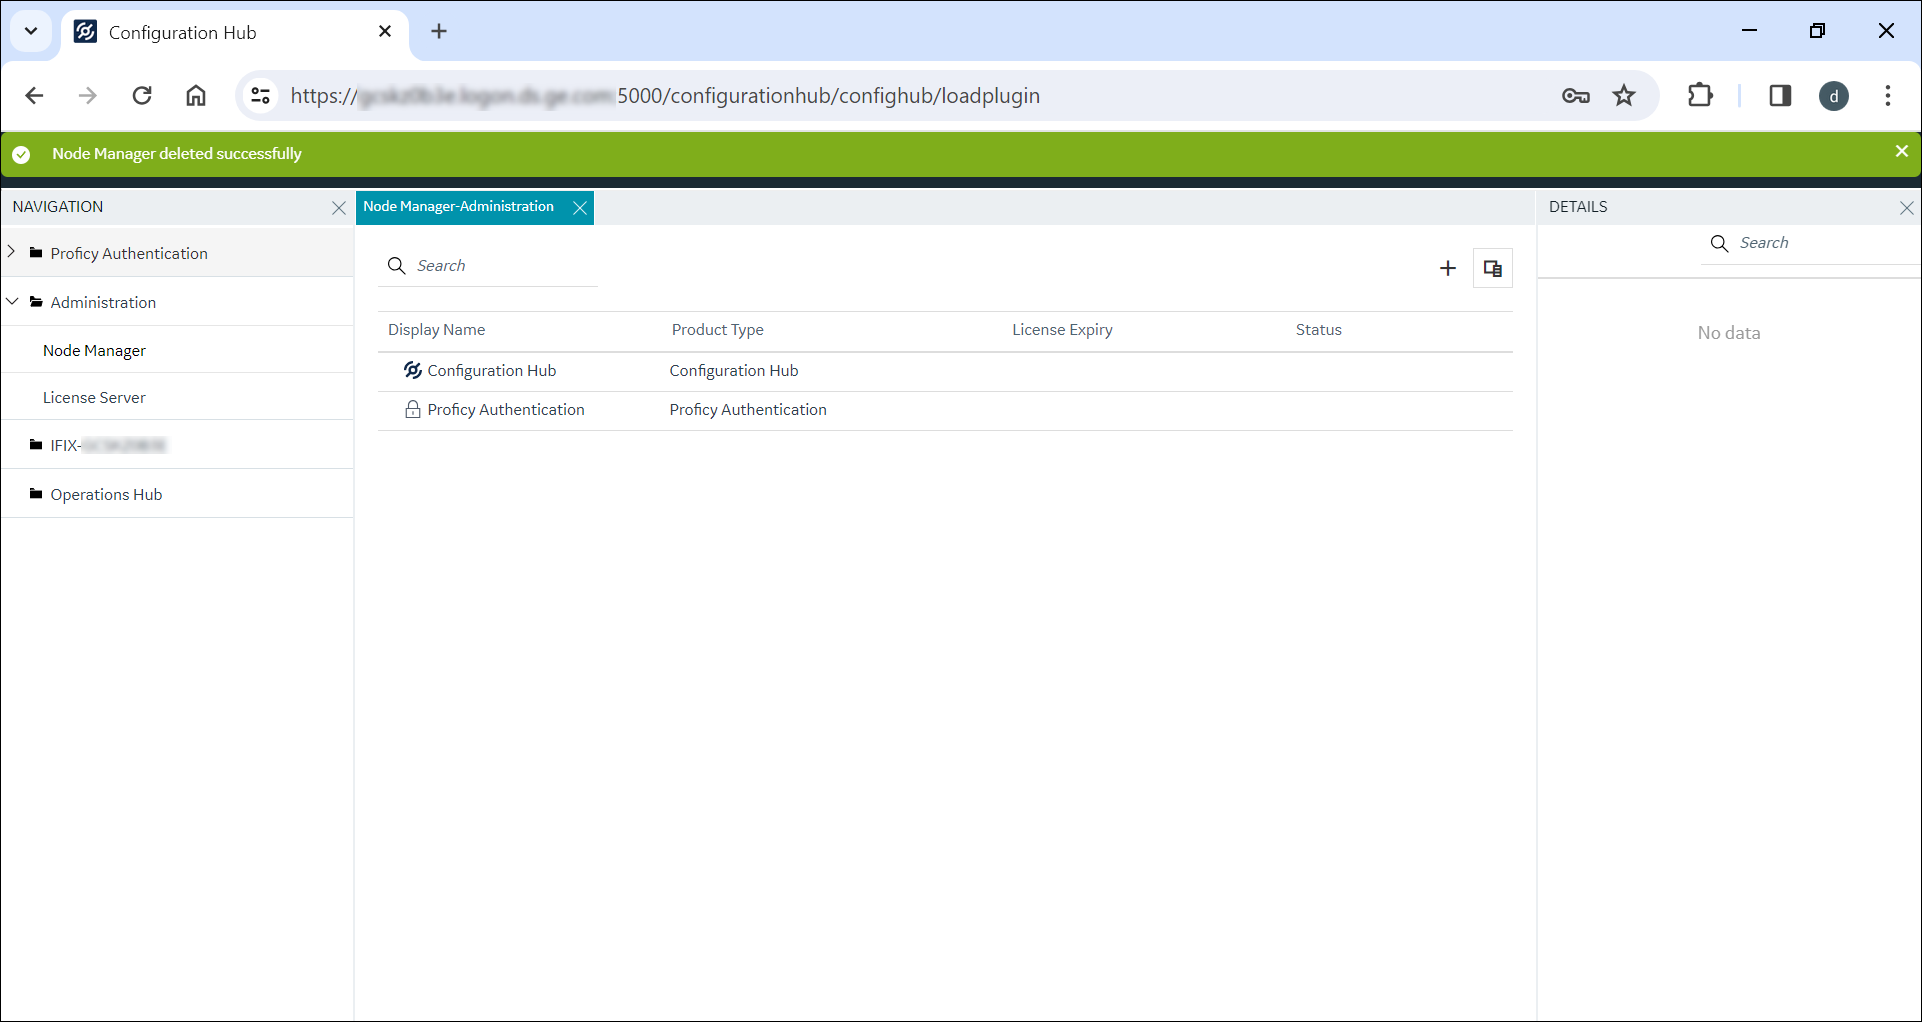Click the plus icon to add a node
Image resolution: width=1922 pixels, height=1022 pixels.
coord(1447,268)
